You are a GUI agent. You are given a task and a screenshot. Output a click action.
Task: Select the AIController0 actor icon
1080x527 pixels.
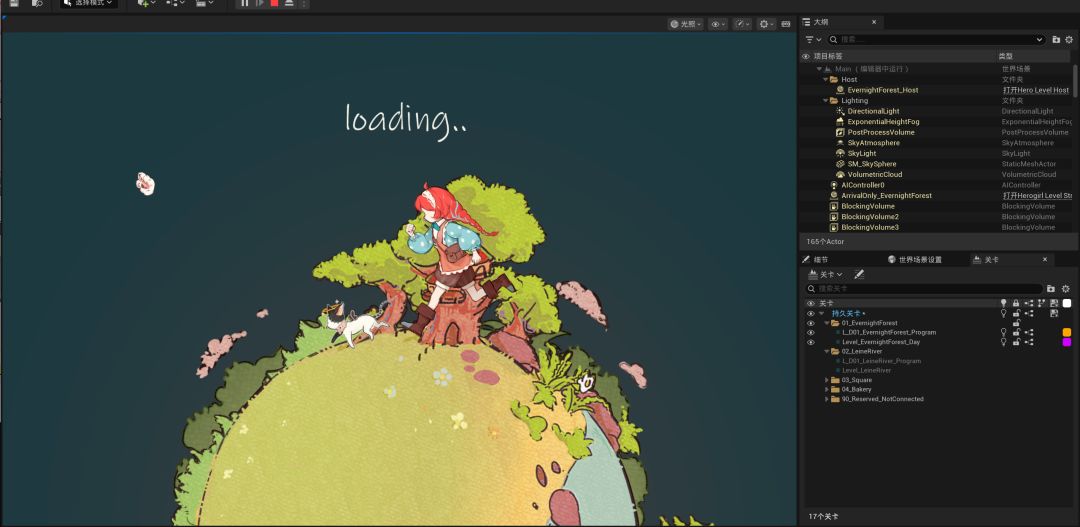834,185
